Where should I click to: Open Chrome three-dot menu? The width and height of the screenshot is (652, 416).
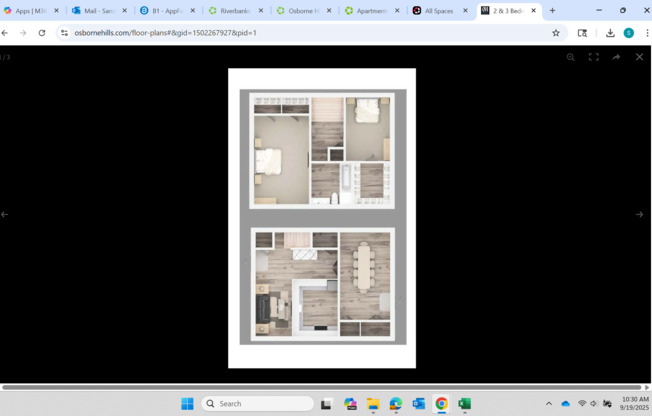(647, 33)
